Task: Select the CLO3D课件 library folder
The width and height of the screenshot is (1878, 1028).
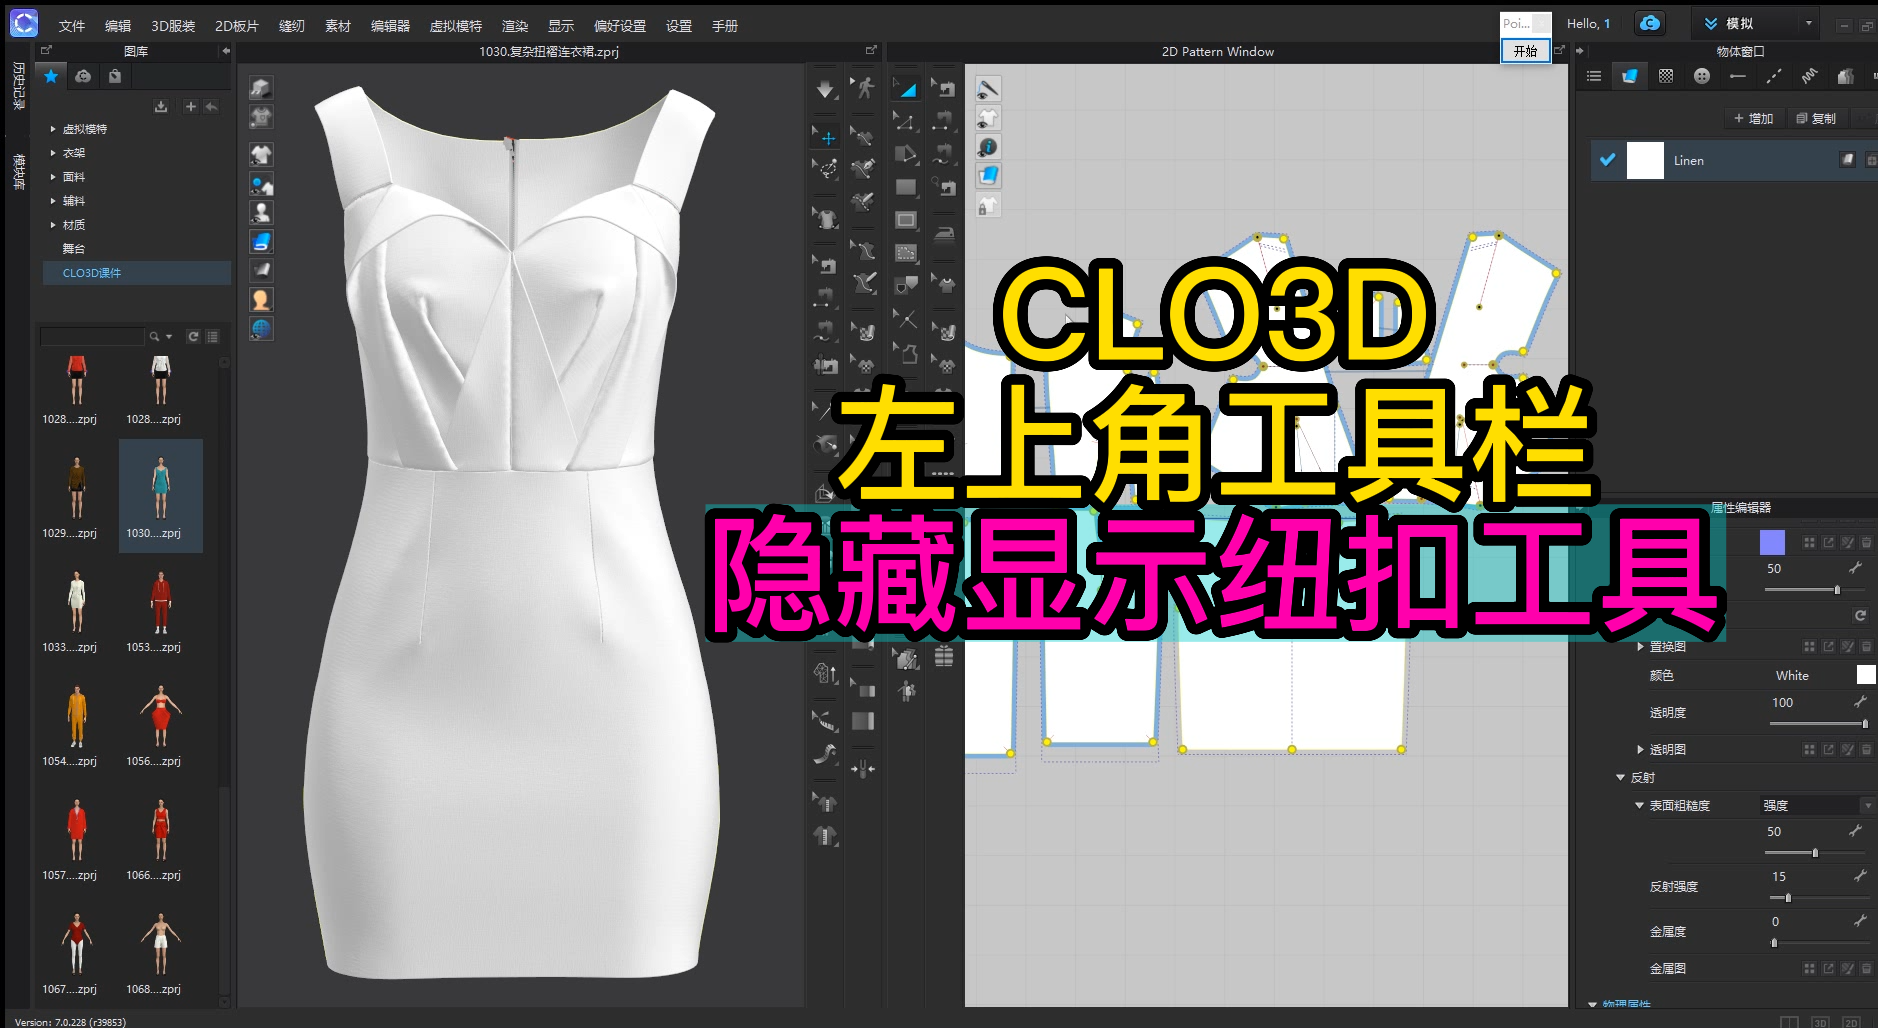Action: tap(136, 273)
